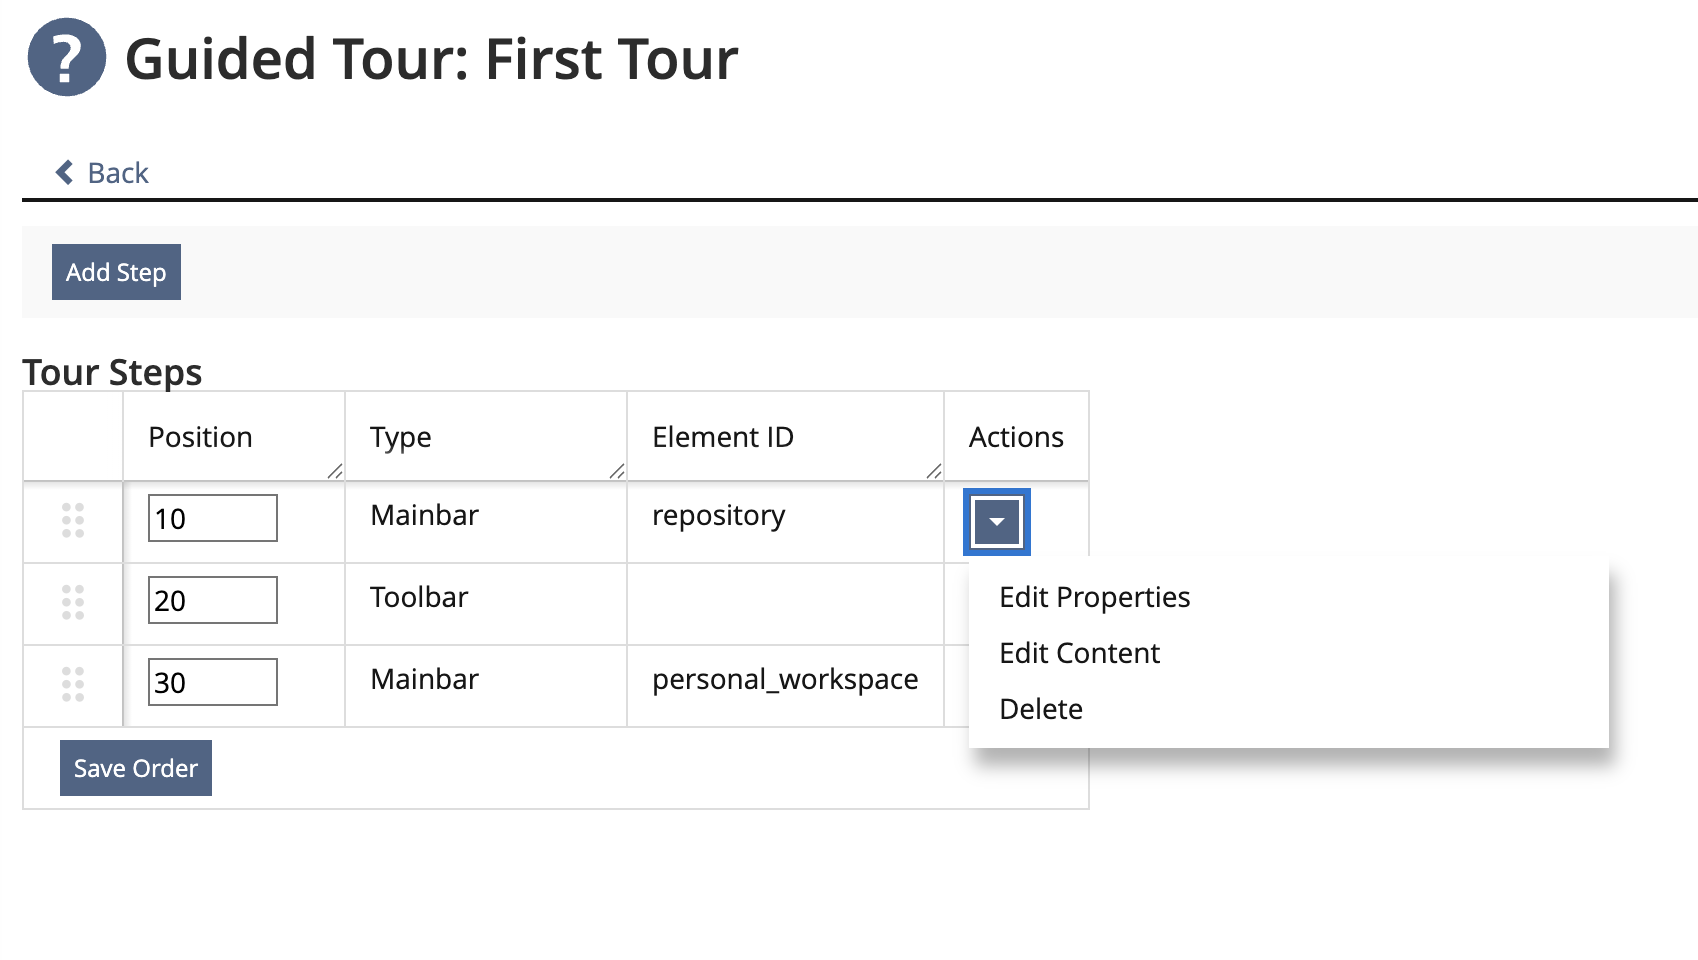Choose Edit Content from actions menu
Image resolution: width=1698 pixels, height=960 pixels.
pyautogui.click(x=1080, y=653)
